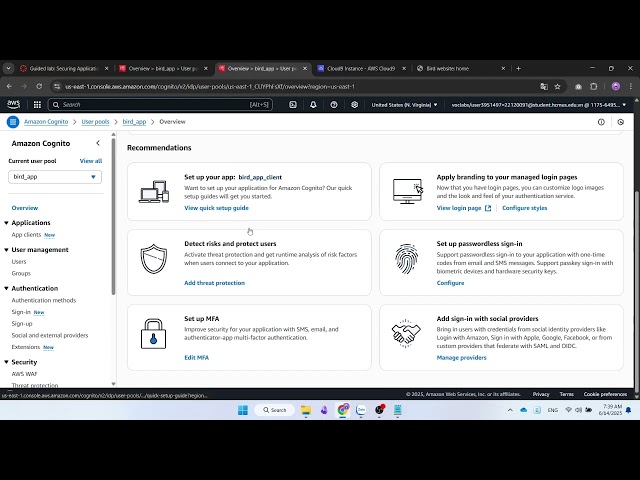Screen dimensions: 640x480
Task: Collapse the Authentication section
Action: [x=6, y=289]
